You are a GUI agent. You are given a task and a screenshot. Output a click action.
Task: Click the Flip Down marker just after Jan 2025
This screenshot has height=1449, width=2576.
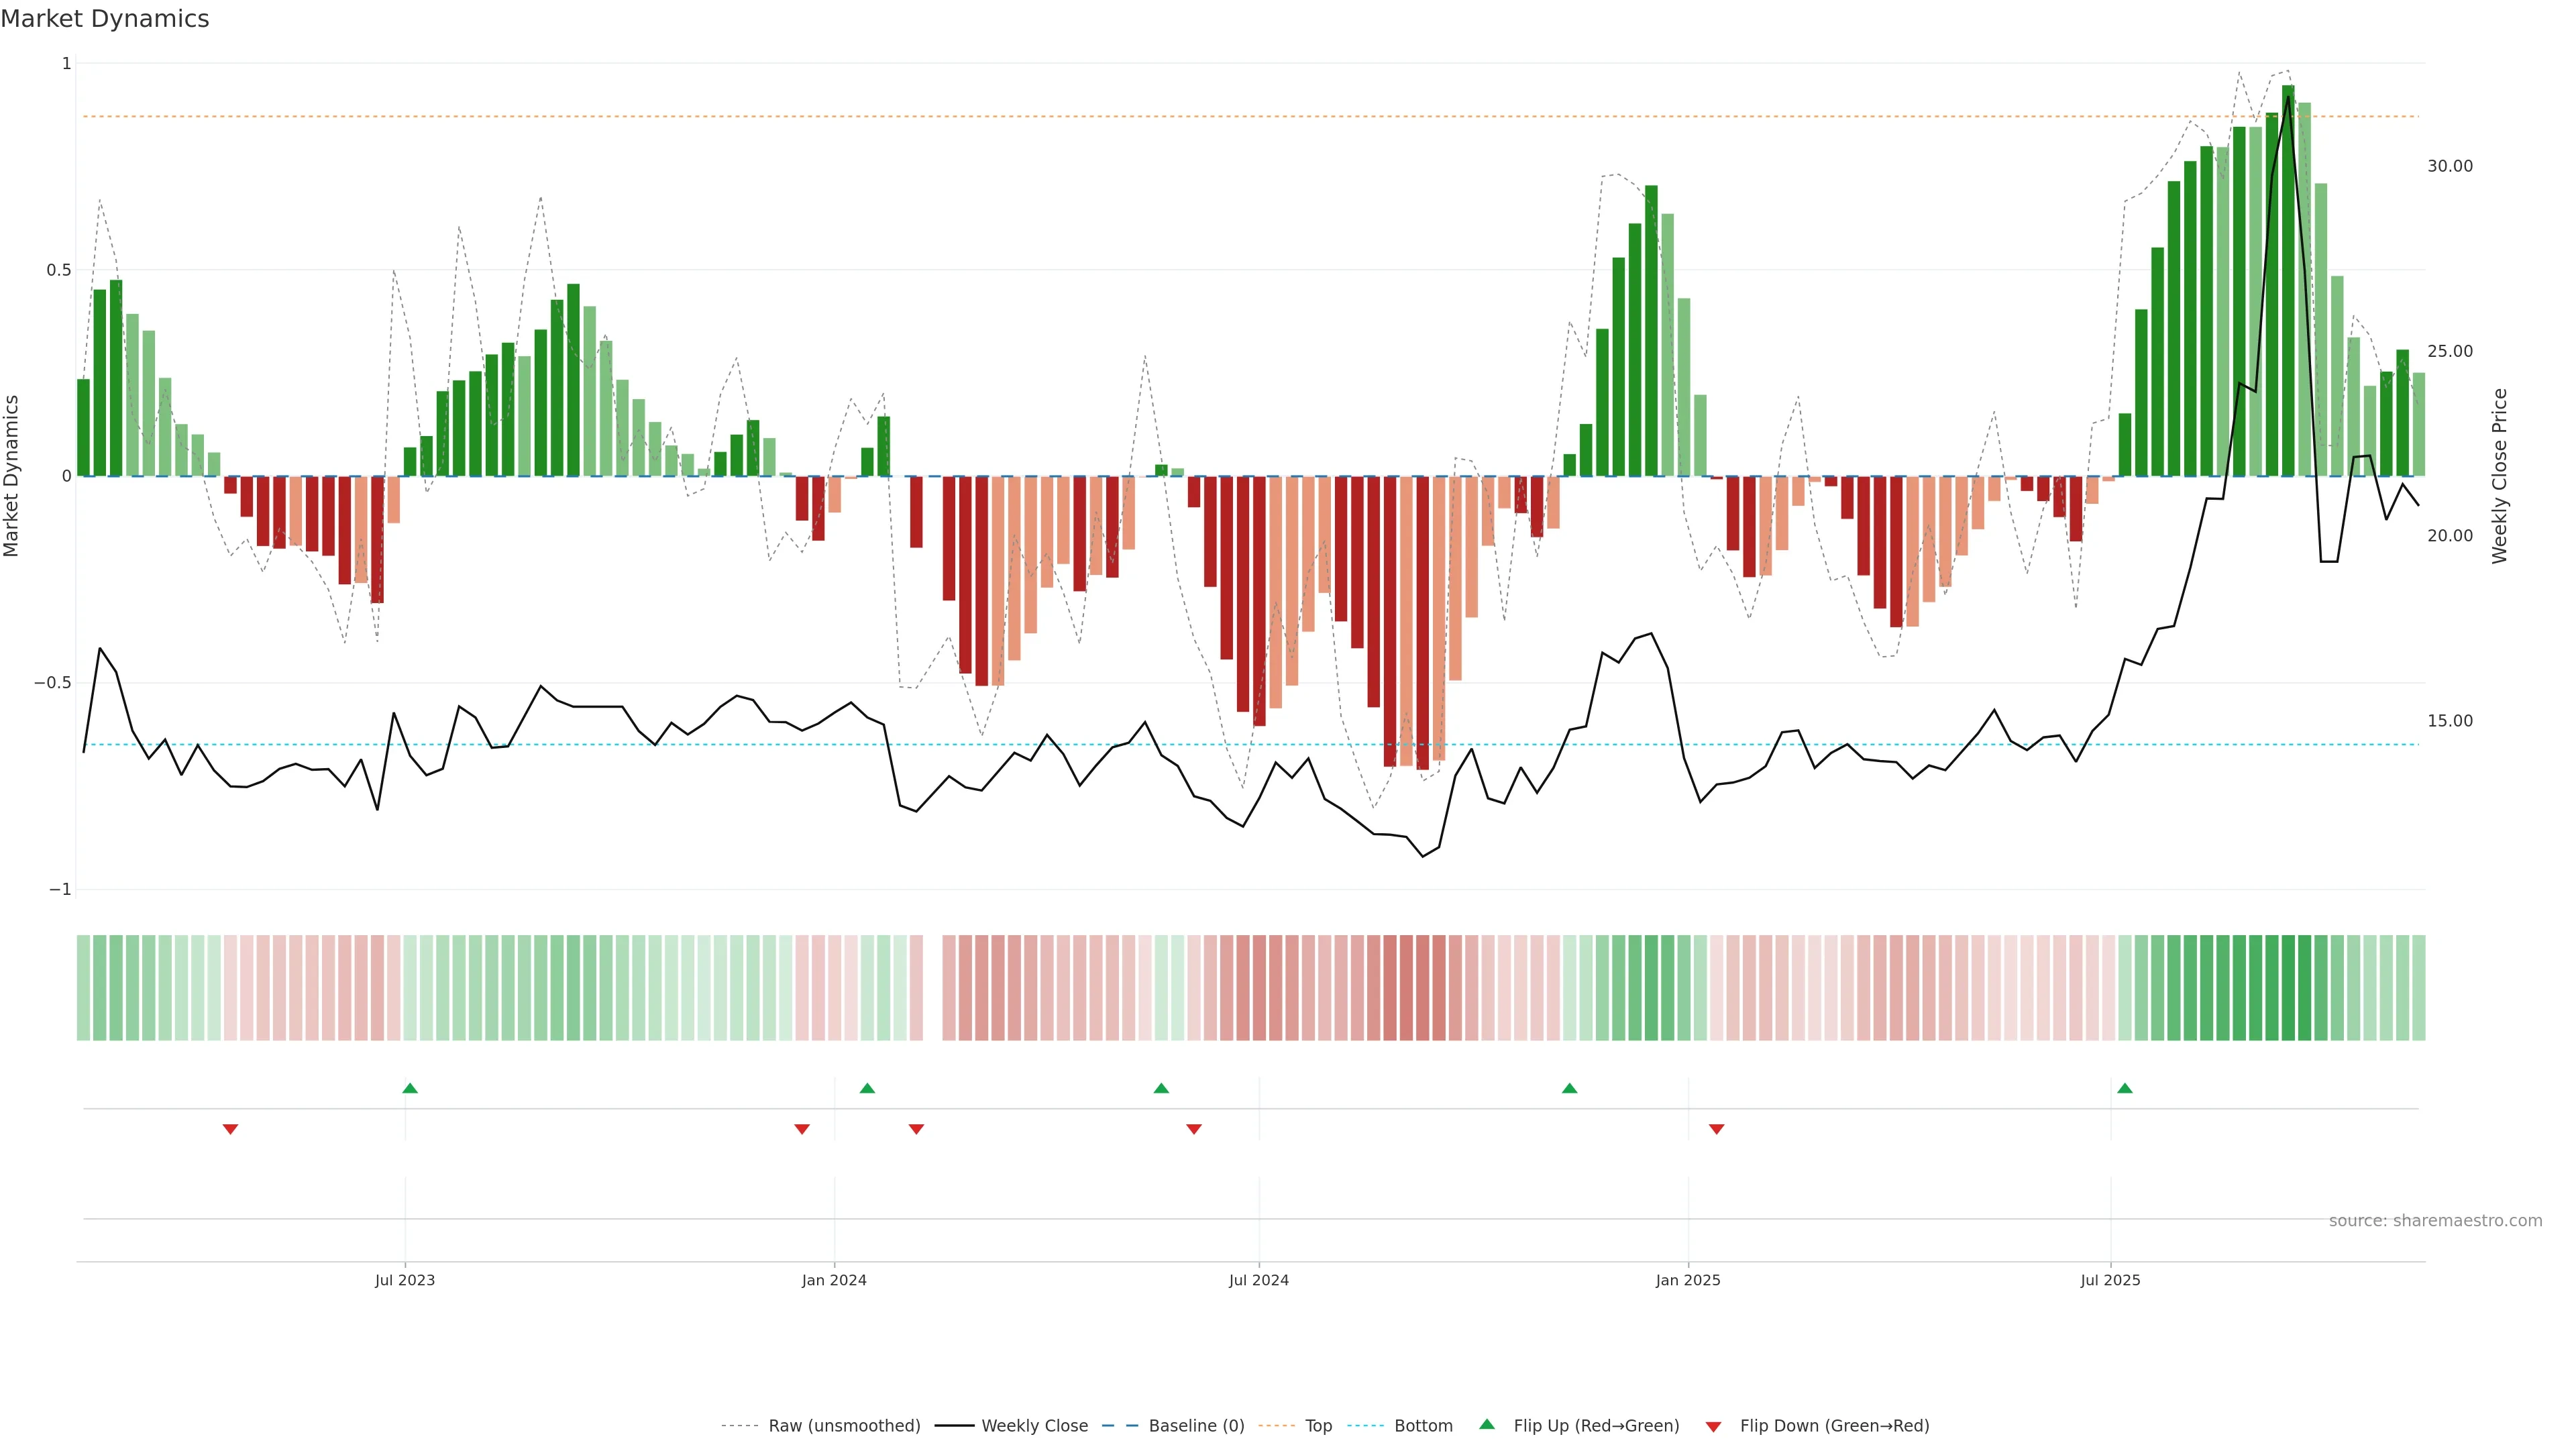point(1717,1129)
